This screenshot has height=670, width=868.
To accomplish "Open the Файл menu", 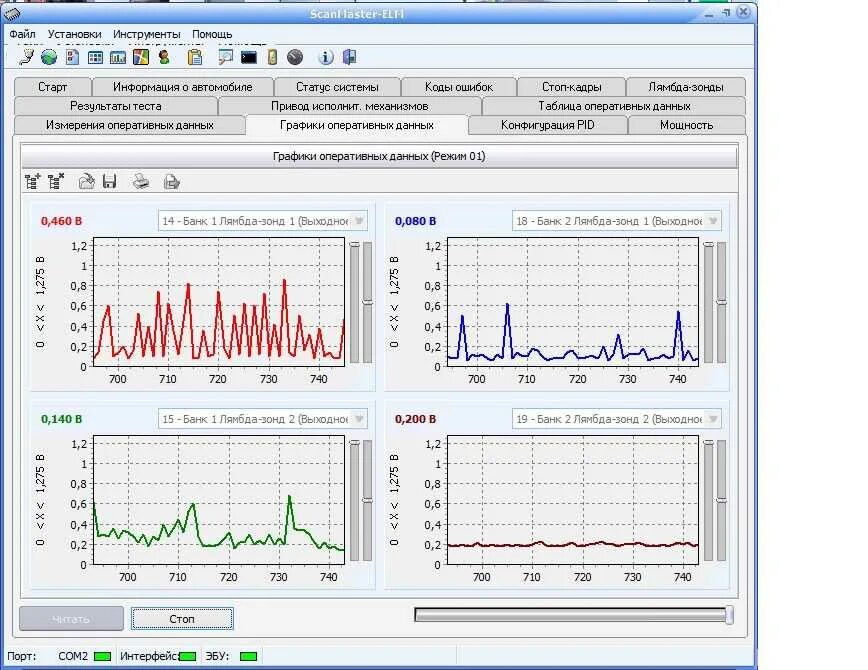I will coord(23,34).
